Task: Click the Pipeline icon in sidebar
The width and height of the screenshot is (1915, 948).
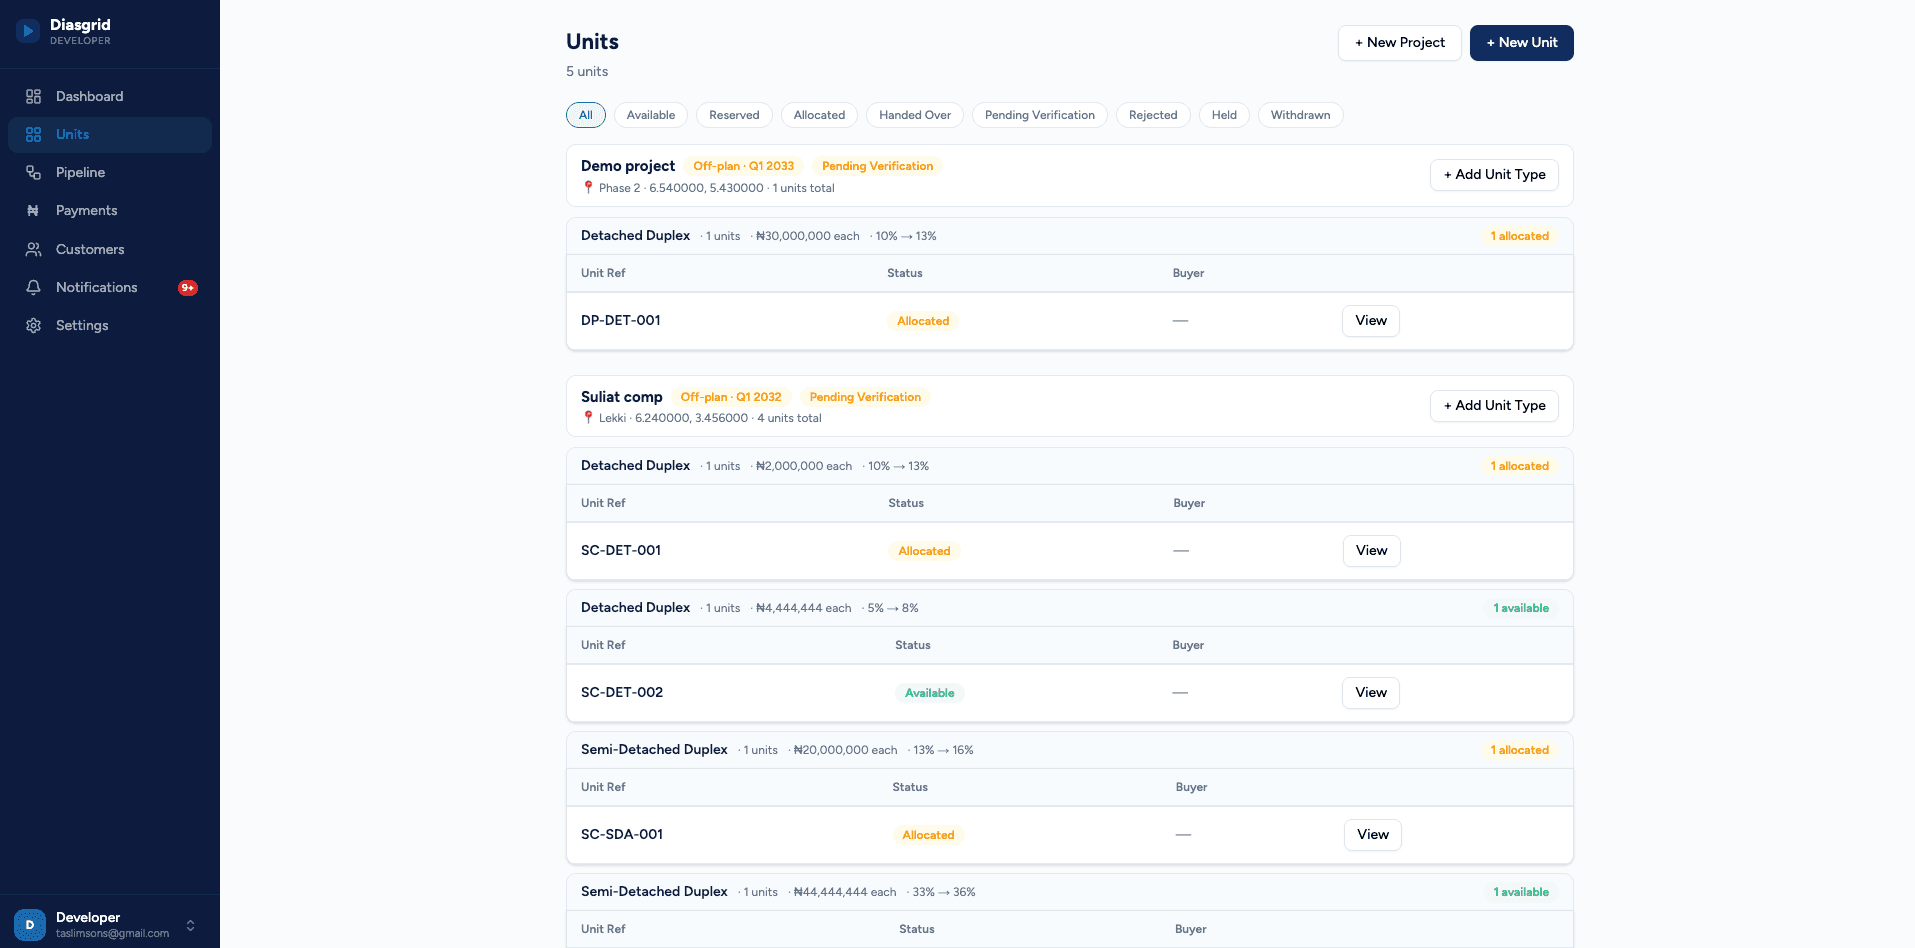Action: (33, 173)
